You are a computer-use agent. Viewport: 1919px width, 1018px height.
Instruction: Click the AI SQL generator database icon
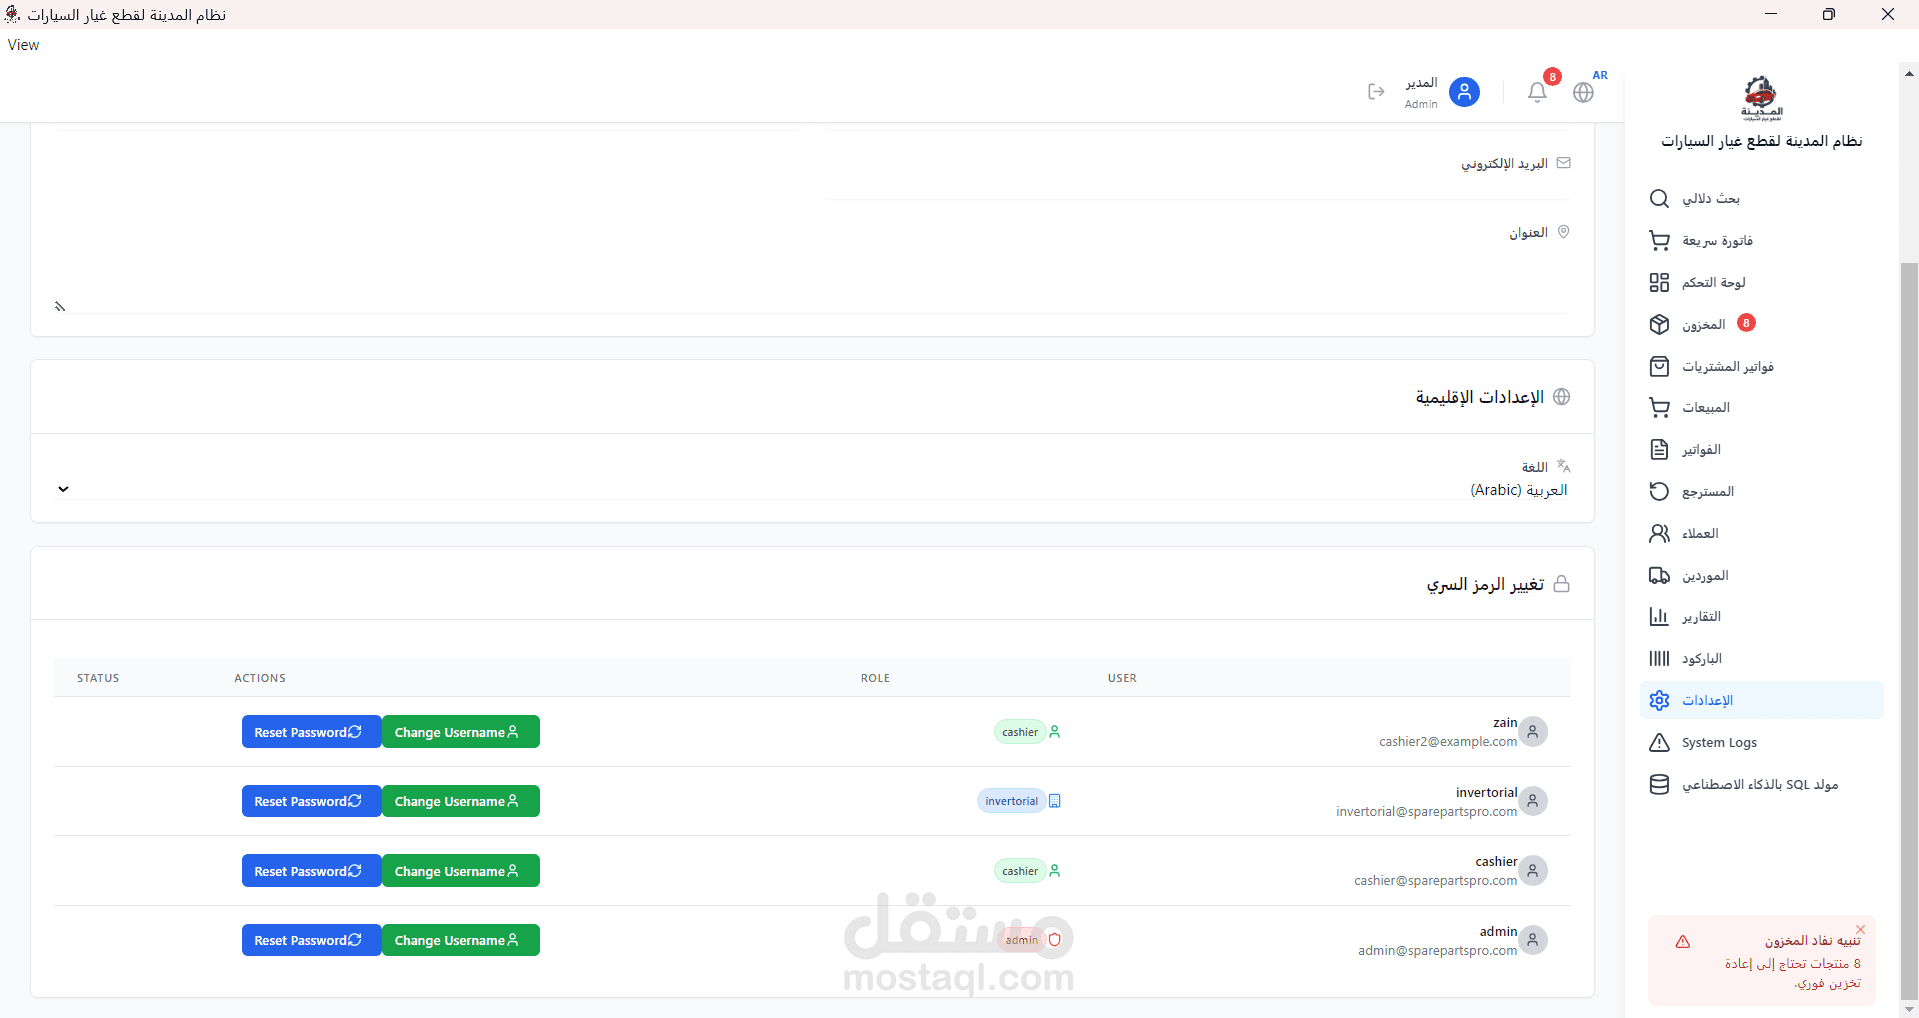(1659, 785)
